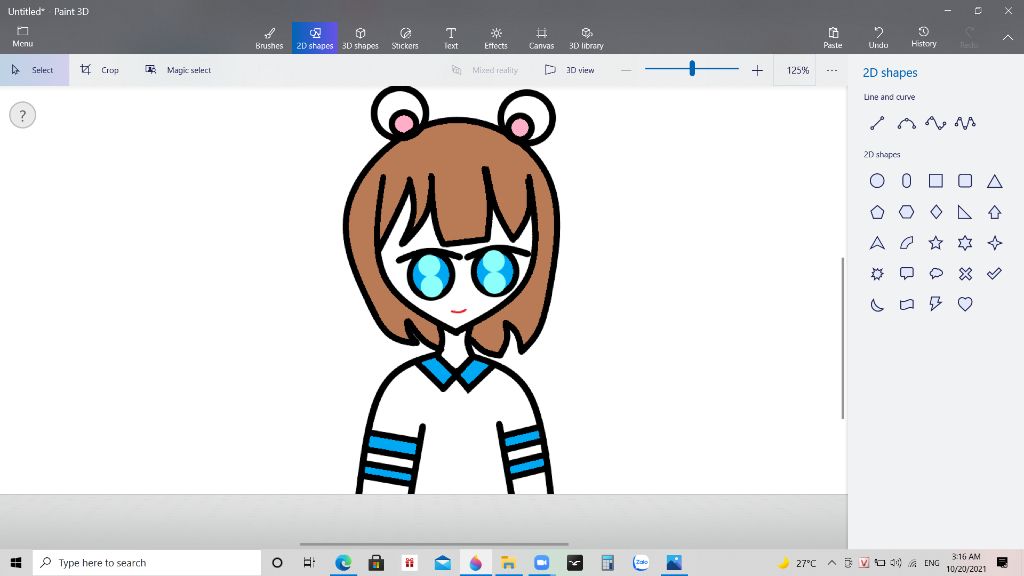Select the 3-point curve tool
This screenshot has width=1024, height=576.
coord(906,123)
